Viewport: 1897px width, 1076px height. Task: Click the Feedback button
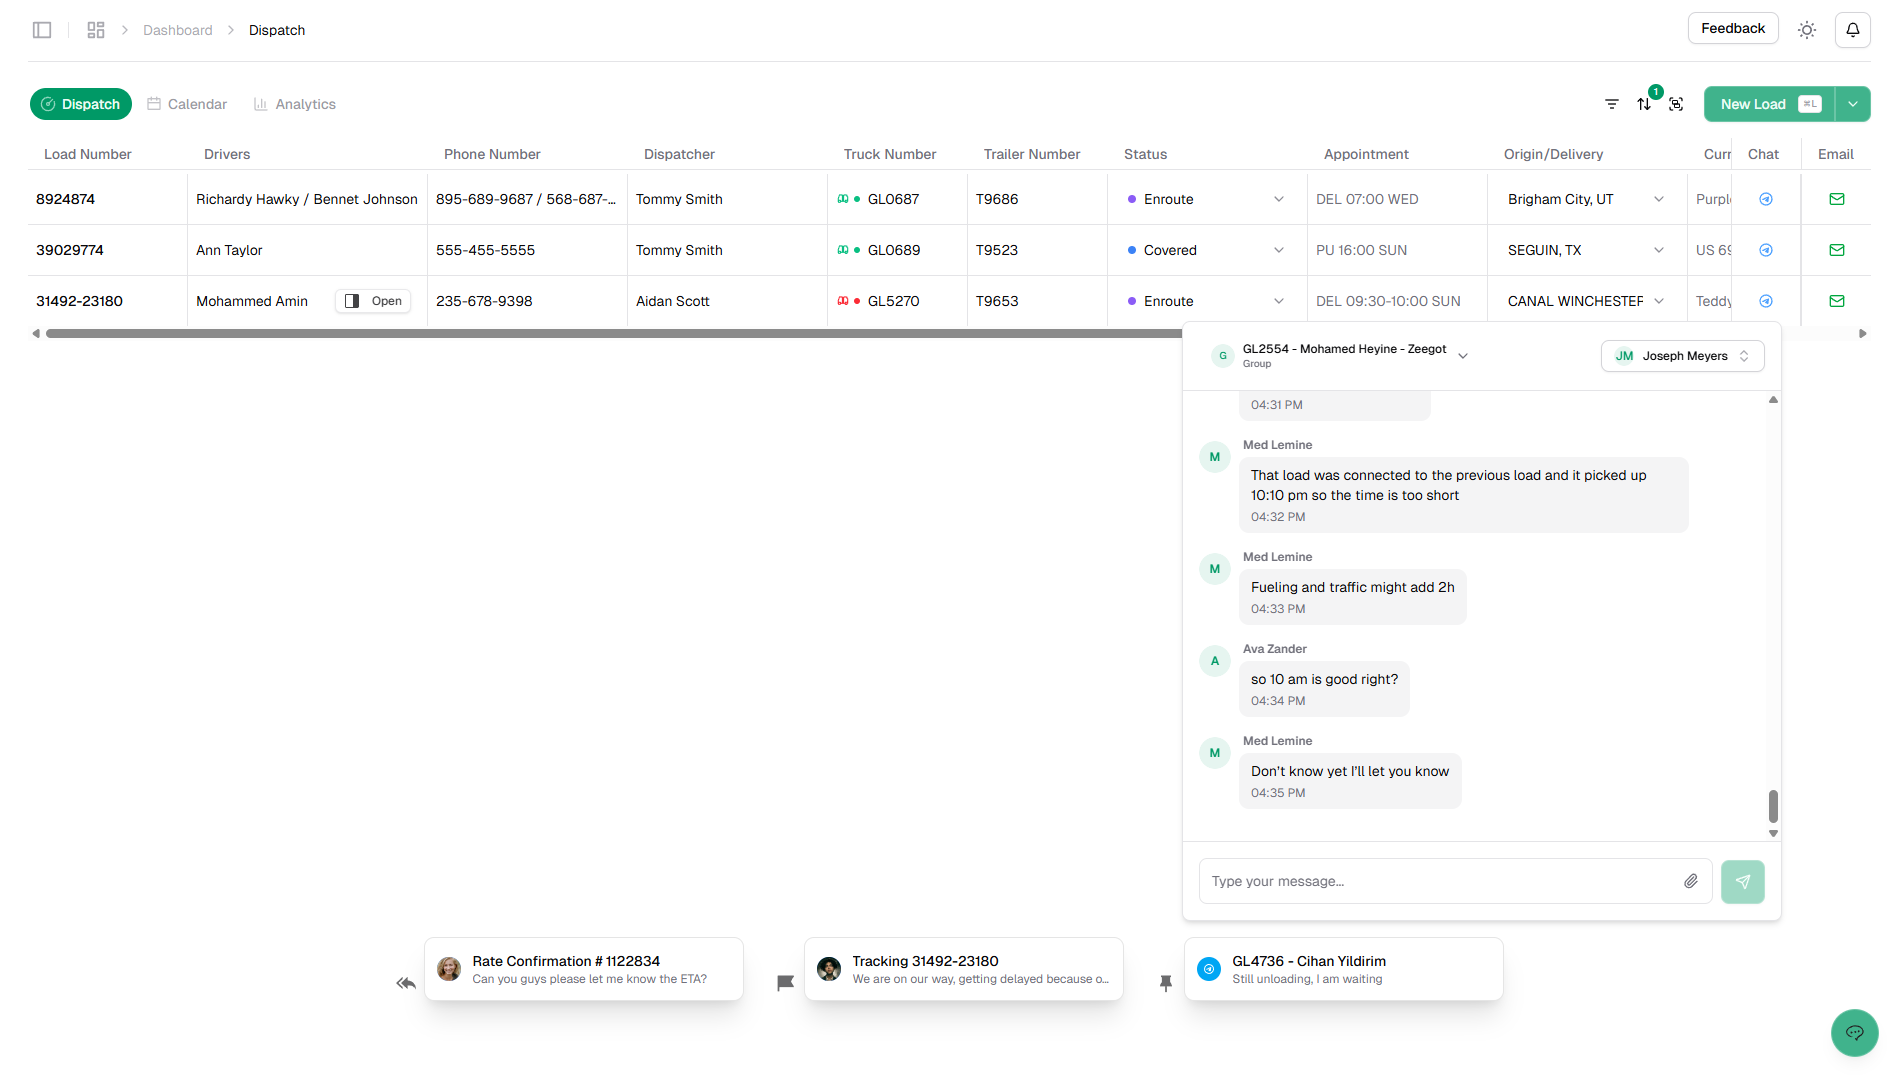click(1732, 28)
